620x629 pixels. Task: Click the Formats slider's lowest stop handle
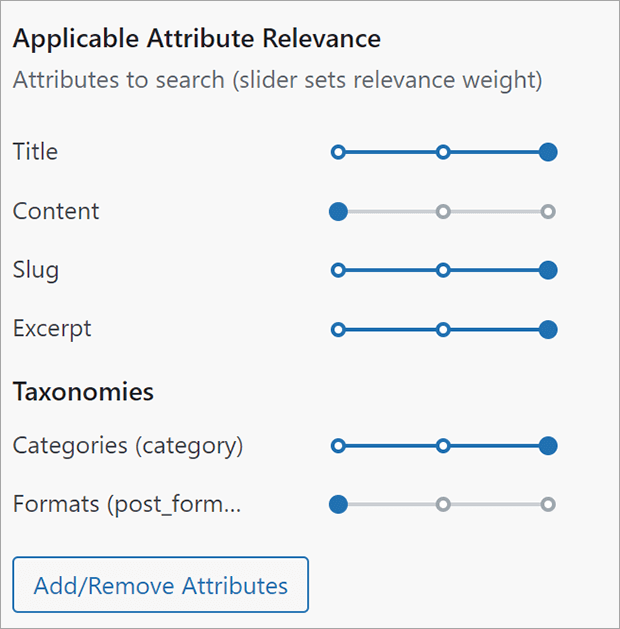pos(338,505)
